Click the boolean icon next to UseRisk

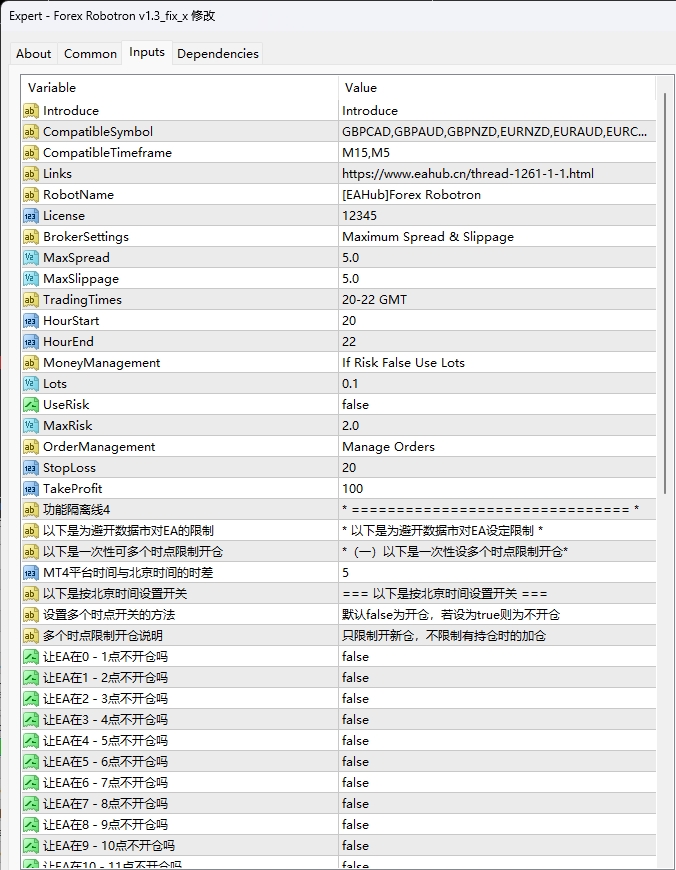pos(28,404)
